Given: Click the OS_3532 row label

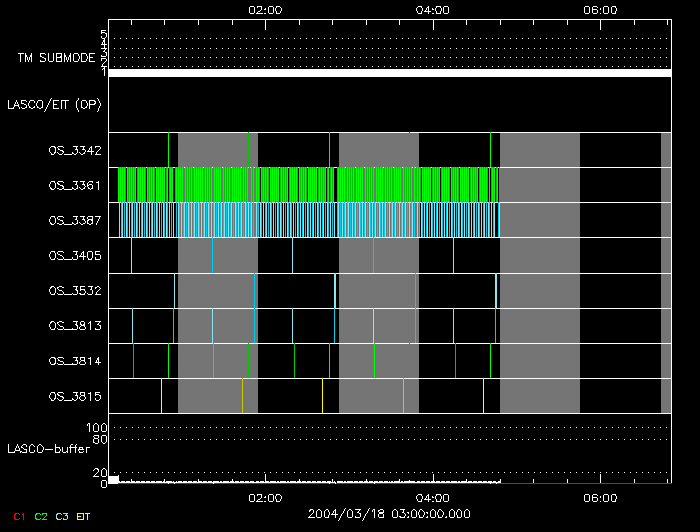Looking at the screenshot, I should coord(75,290).
